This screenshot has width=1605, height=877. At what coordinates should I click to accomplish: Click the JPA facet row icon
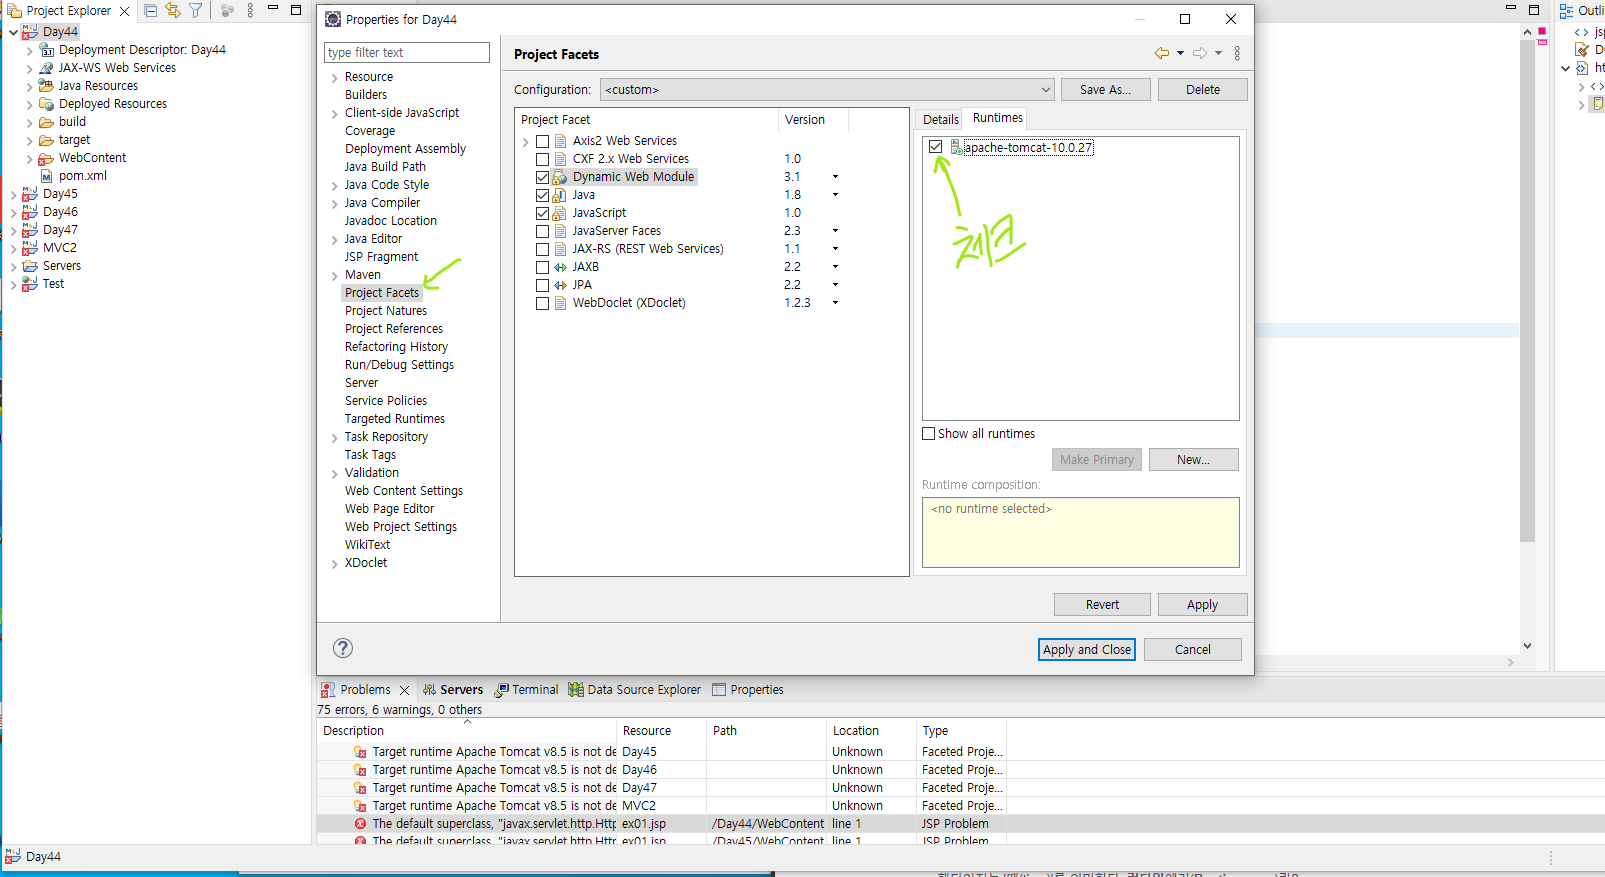coord(560,285)
